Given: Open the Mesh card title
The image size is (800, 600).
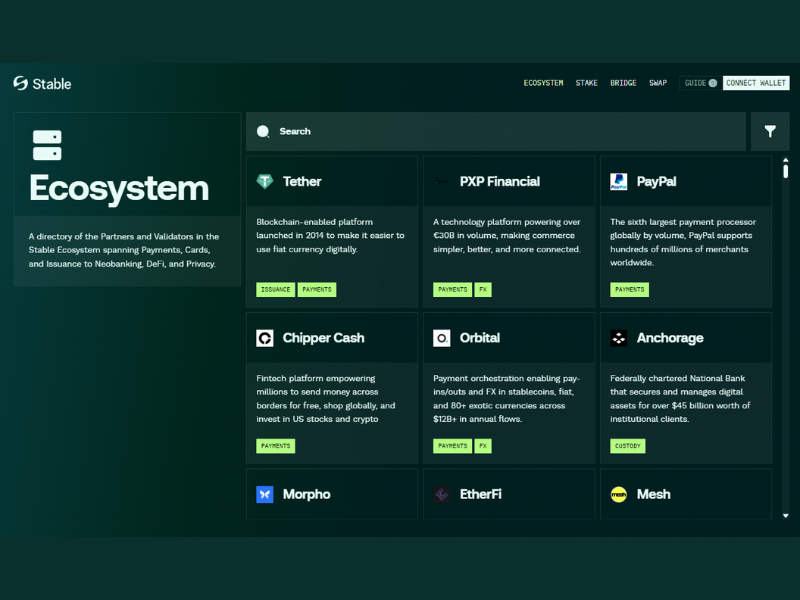Looking at the screenshot, I should (654, 494).
